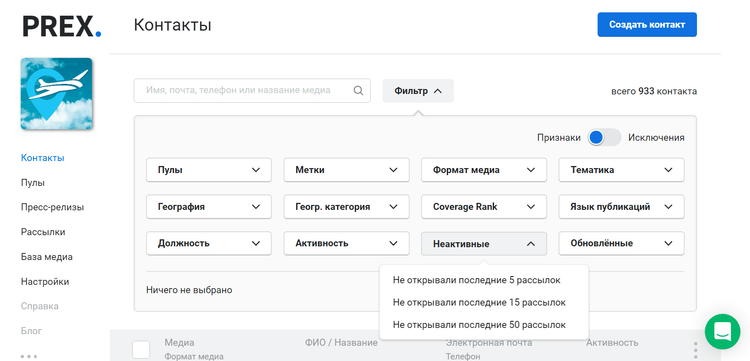Collapse the Фильтр panel
The height and width of the screenshot is (361, 750).
point(418,91)
